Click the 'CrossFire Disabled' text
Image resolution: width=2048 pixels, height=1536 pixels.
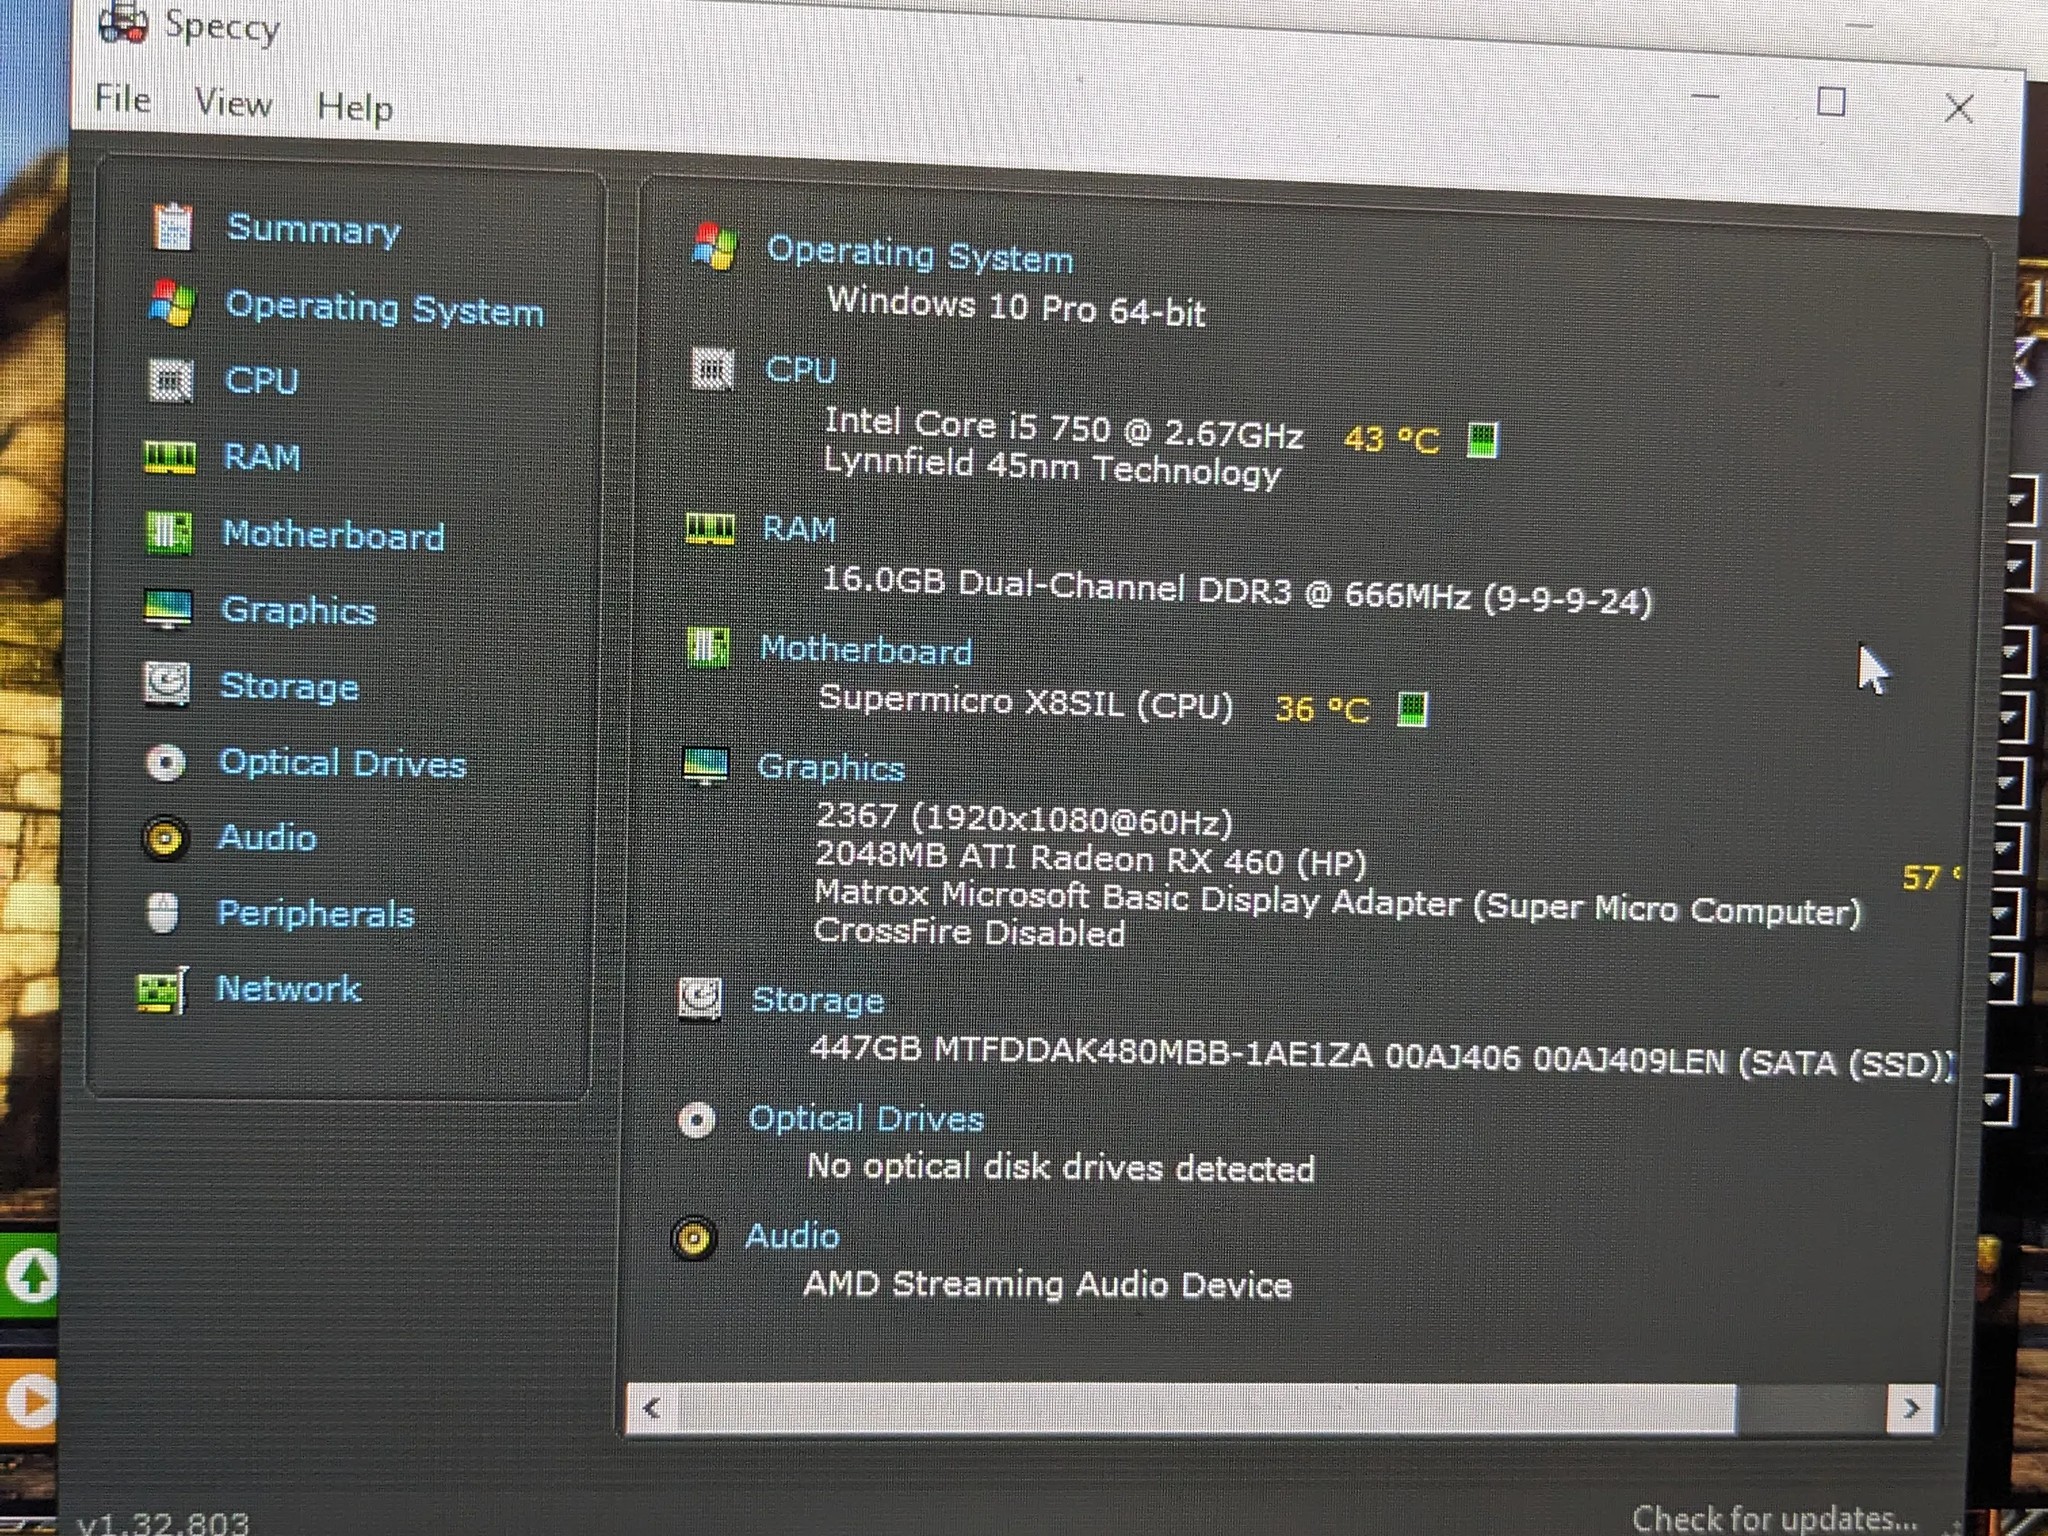(969, 932)
